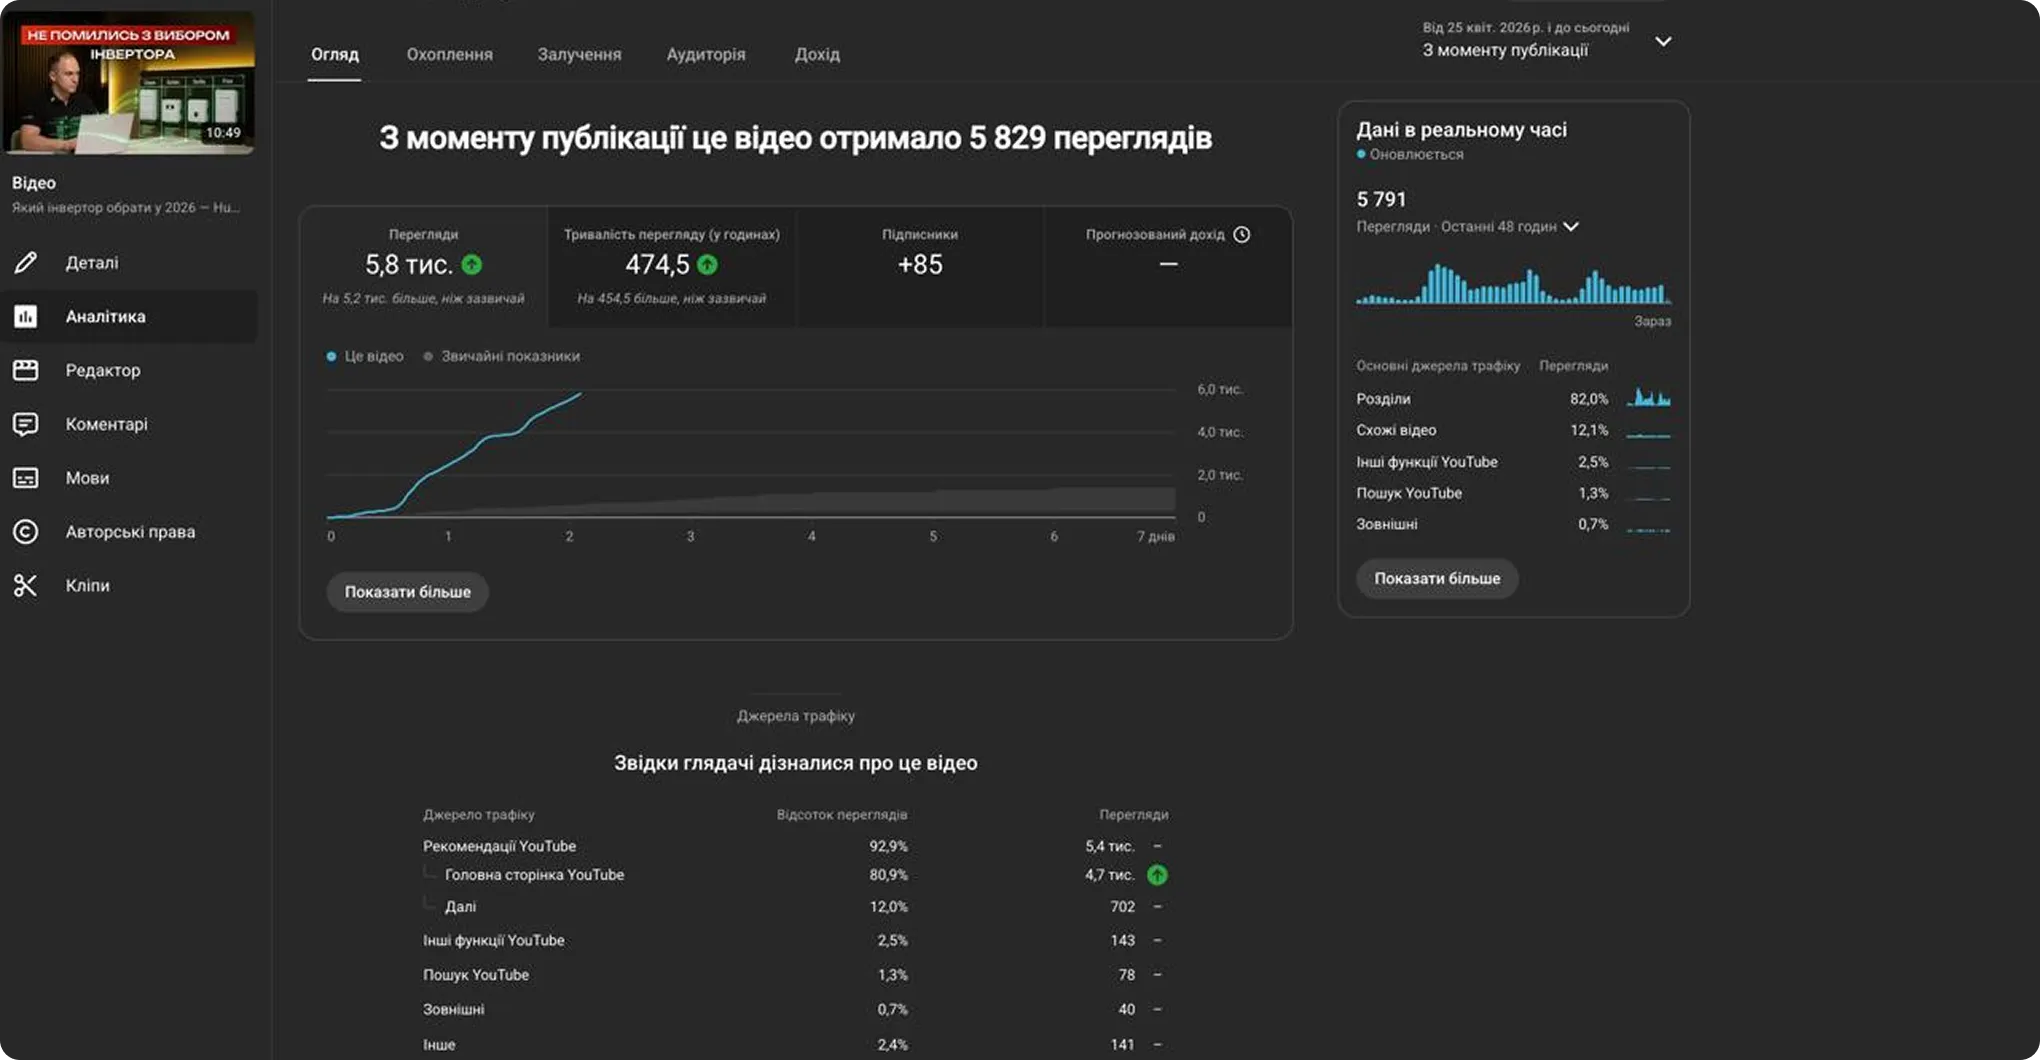Screen dimensions: 2040x1060
Task: Click the video title under Відео
Action: [125, 208]
